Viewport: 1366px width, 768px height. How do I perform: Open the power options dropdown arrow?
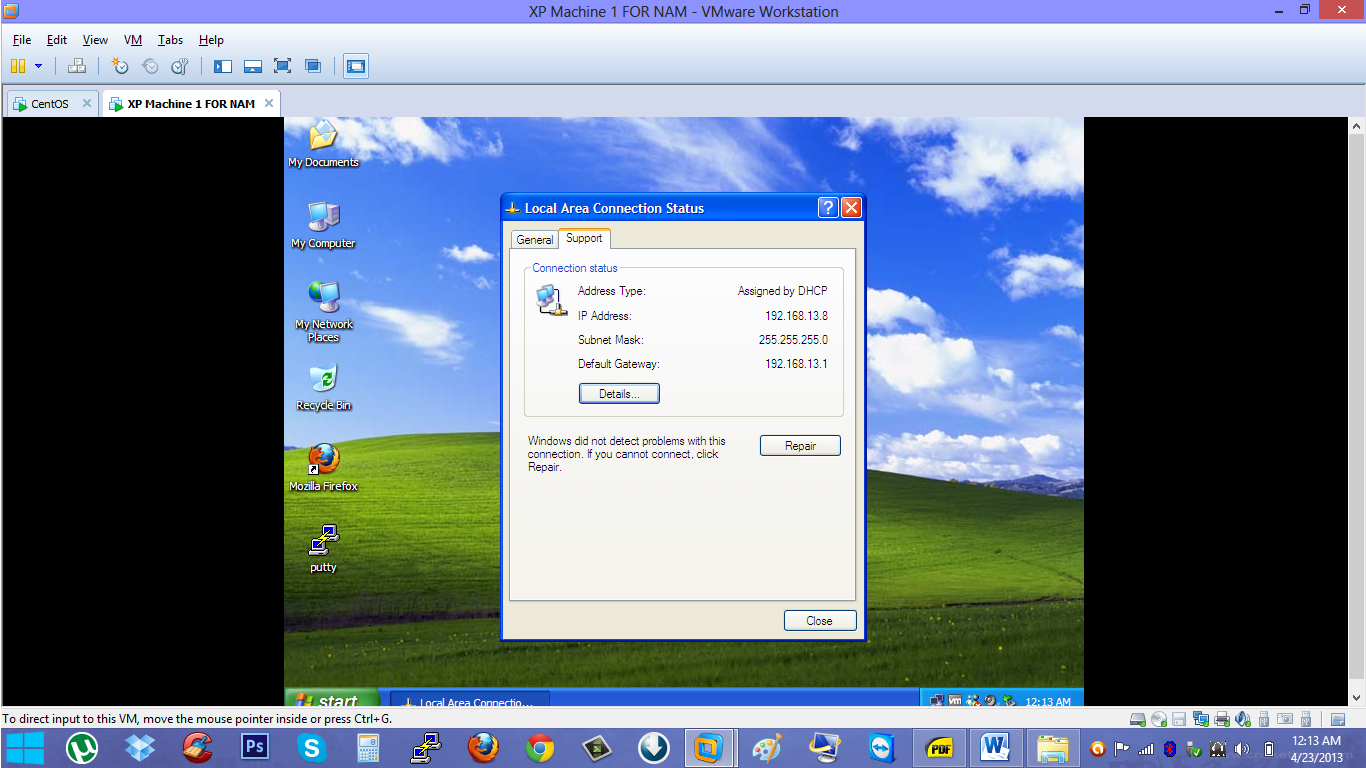tap(38, 66)
